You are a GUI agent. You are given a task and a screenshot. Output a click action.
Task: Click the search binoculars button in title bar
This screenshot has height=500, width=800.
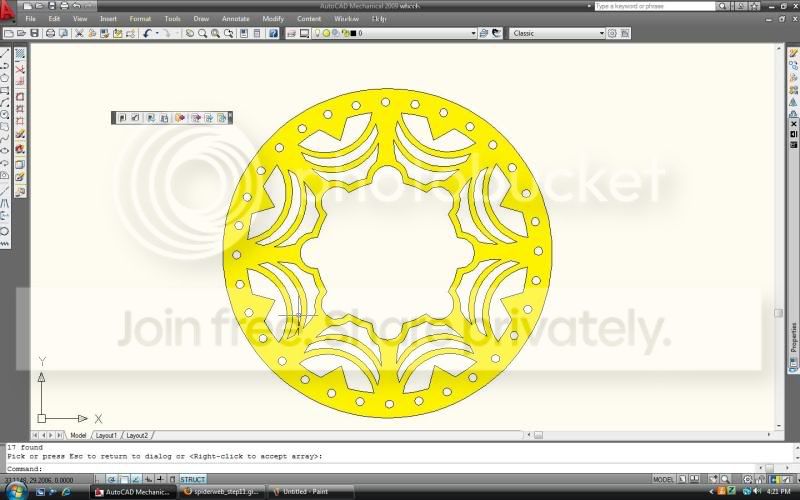click(722, 6)
